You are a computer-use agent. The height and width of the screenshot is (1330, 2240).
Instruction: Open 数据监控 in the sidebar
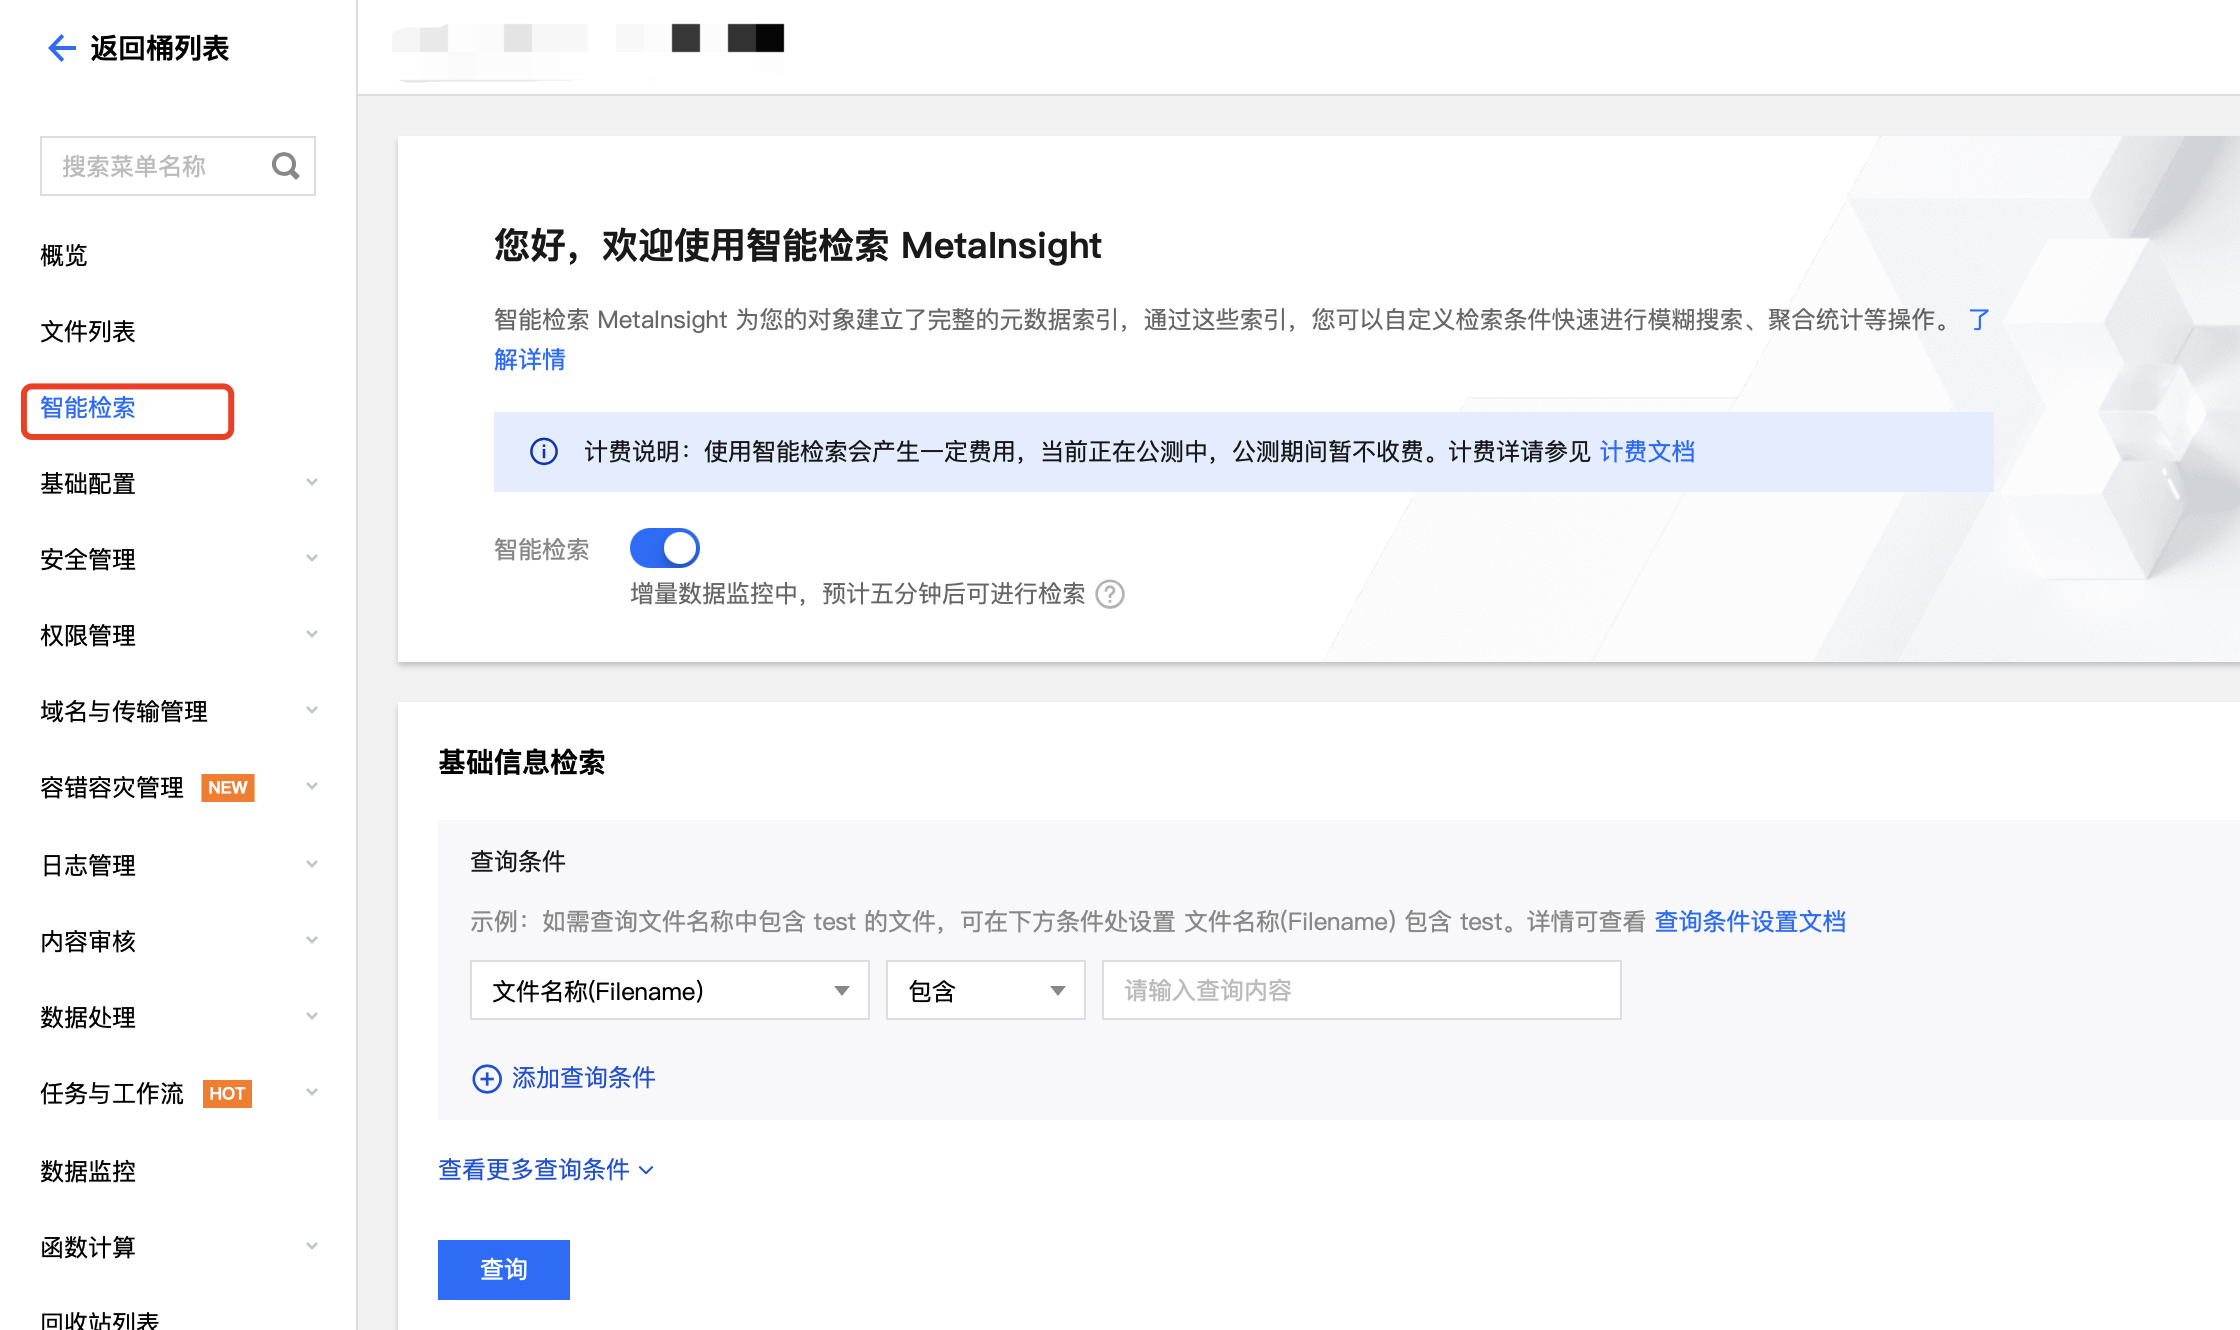coord(88,1171)
